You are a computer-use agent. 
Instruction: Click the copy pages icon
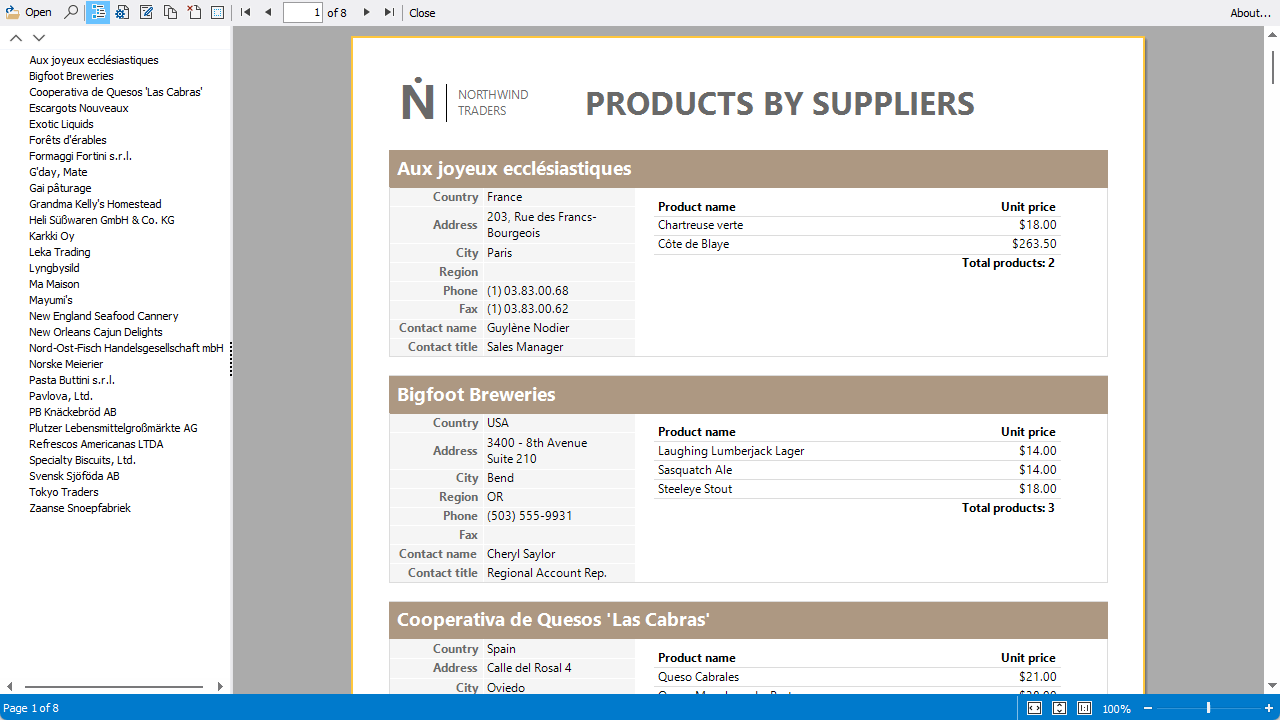pos(170,12)
